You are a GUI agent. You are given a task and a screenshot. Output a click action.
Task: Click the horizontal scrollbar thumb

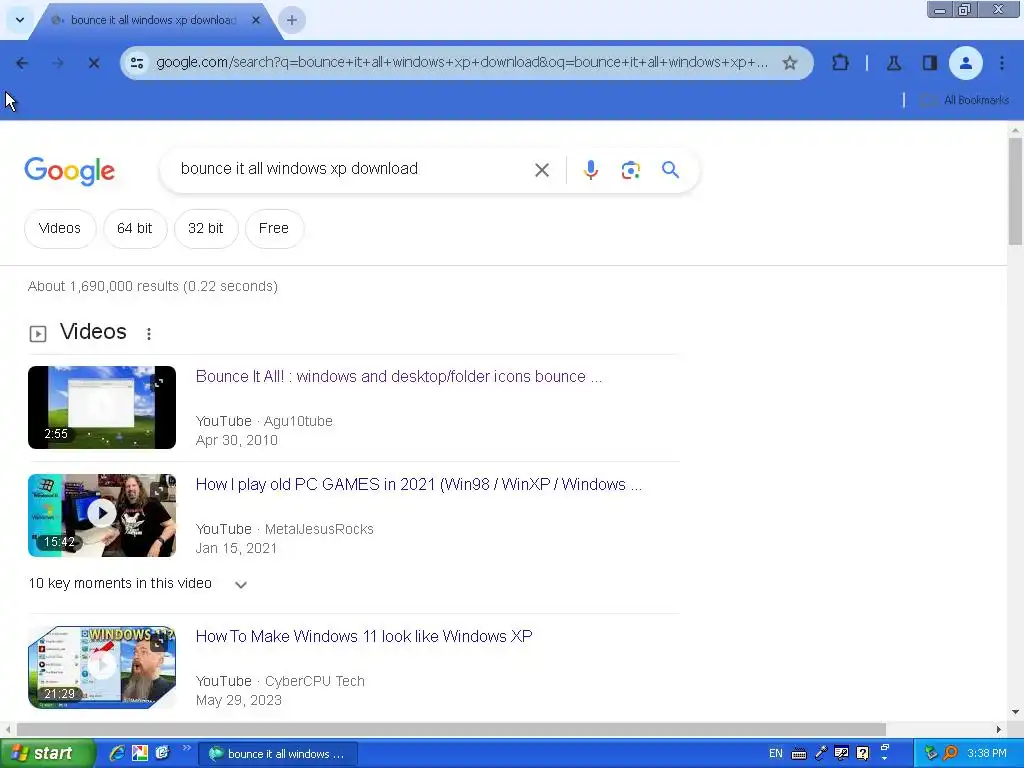point(451,729)
